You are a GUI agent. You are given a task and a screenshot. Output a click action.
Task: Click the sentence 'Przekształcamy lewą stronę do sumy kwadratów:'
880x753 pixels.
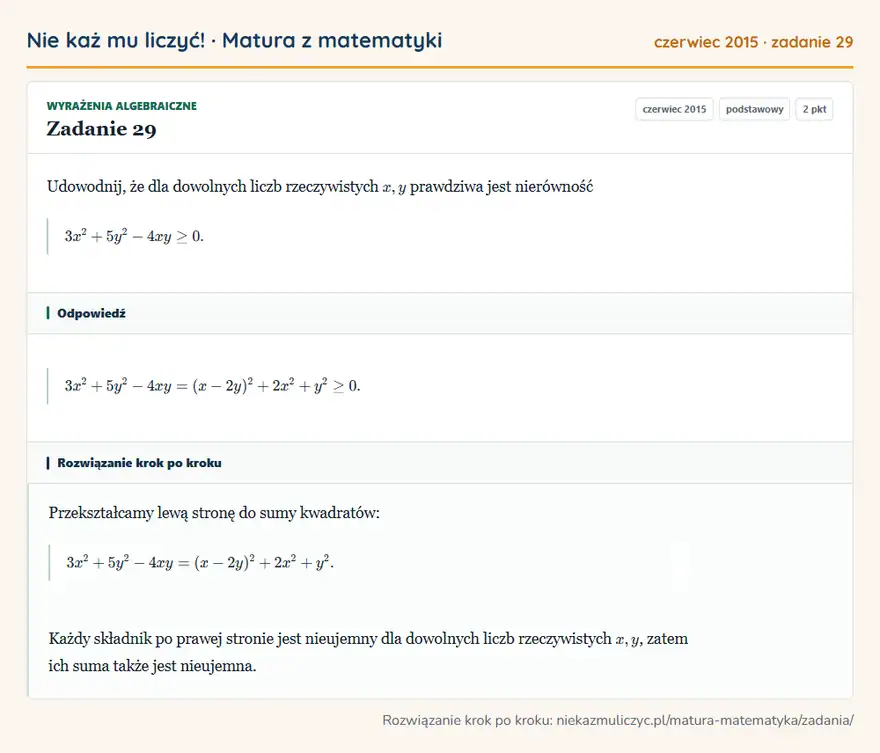pyautogui.click(x=214, y=513)
